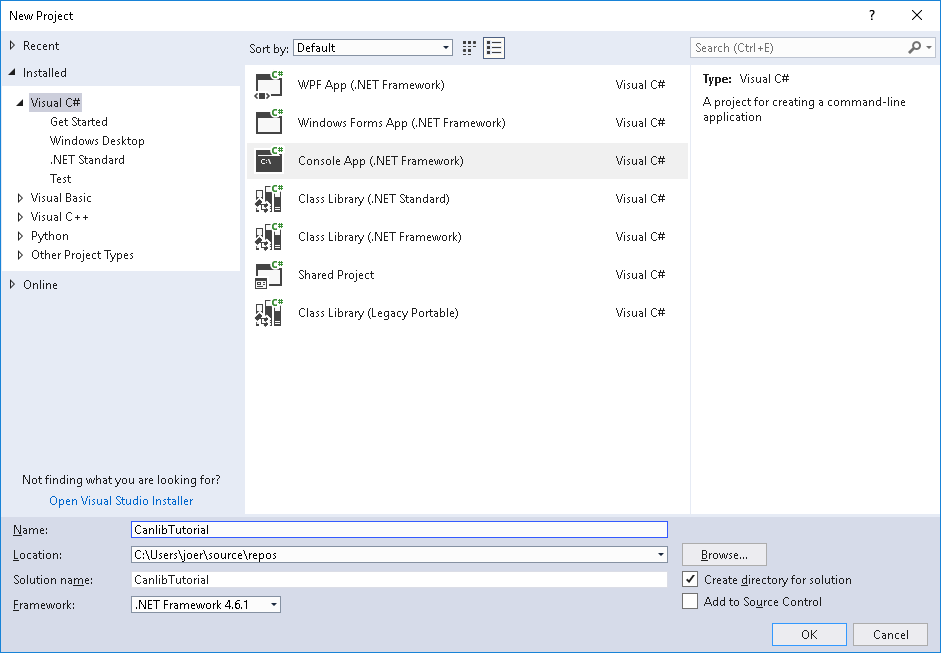Select the .NET Standard category
Screen dimensions: 941x653
(x=87, y=160)
